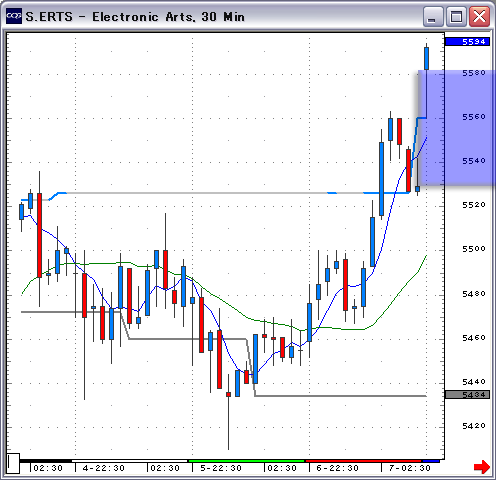Click the 5480 price scale label
The height and width of the screenshot is (480, 496).
point(474,293)
